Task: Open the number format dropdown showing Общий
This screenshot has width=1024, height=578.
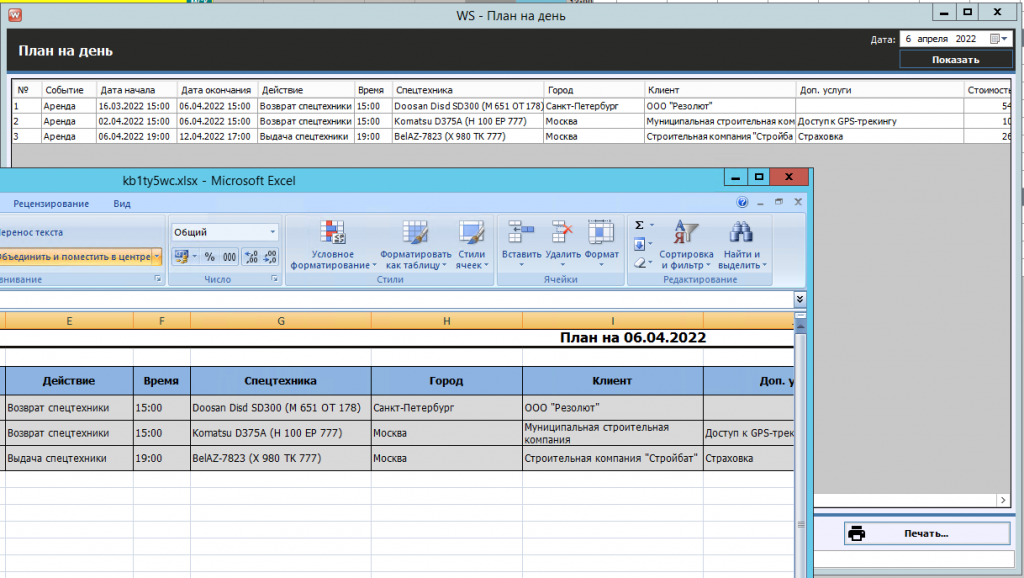Action: point(272,232)
